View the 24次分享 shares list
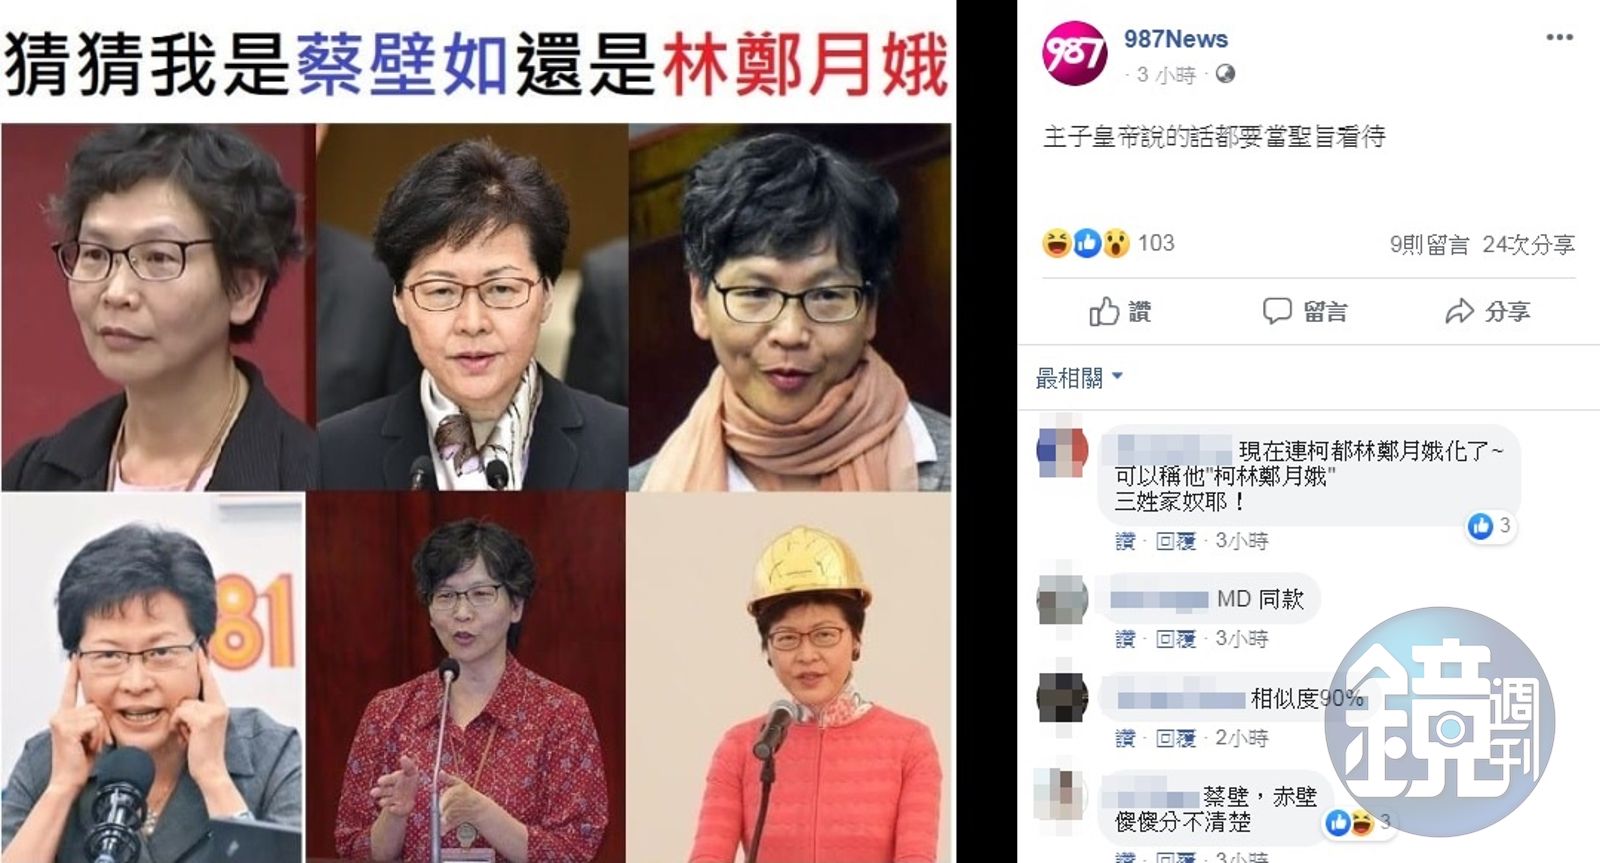Viewport: 1600px width, 863px height. (x=1528, y=245)
